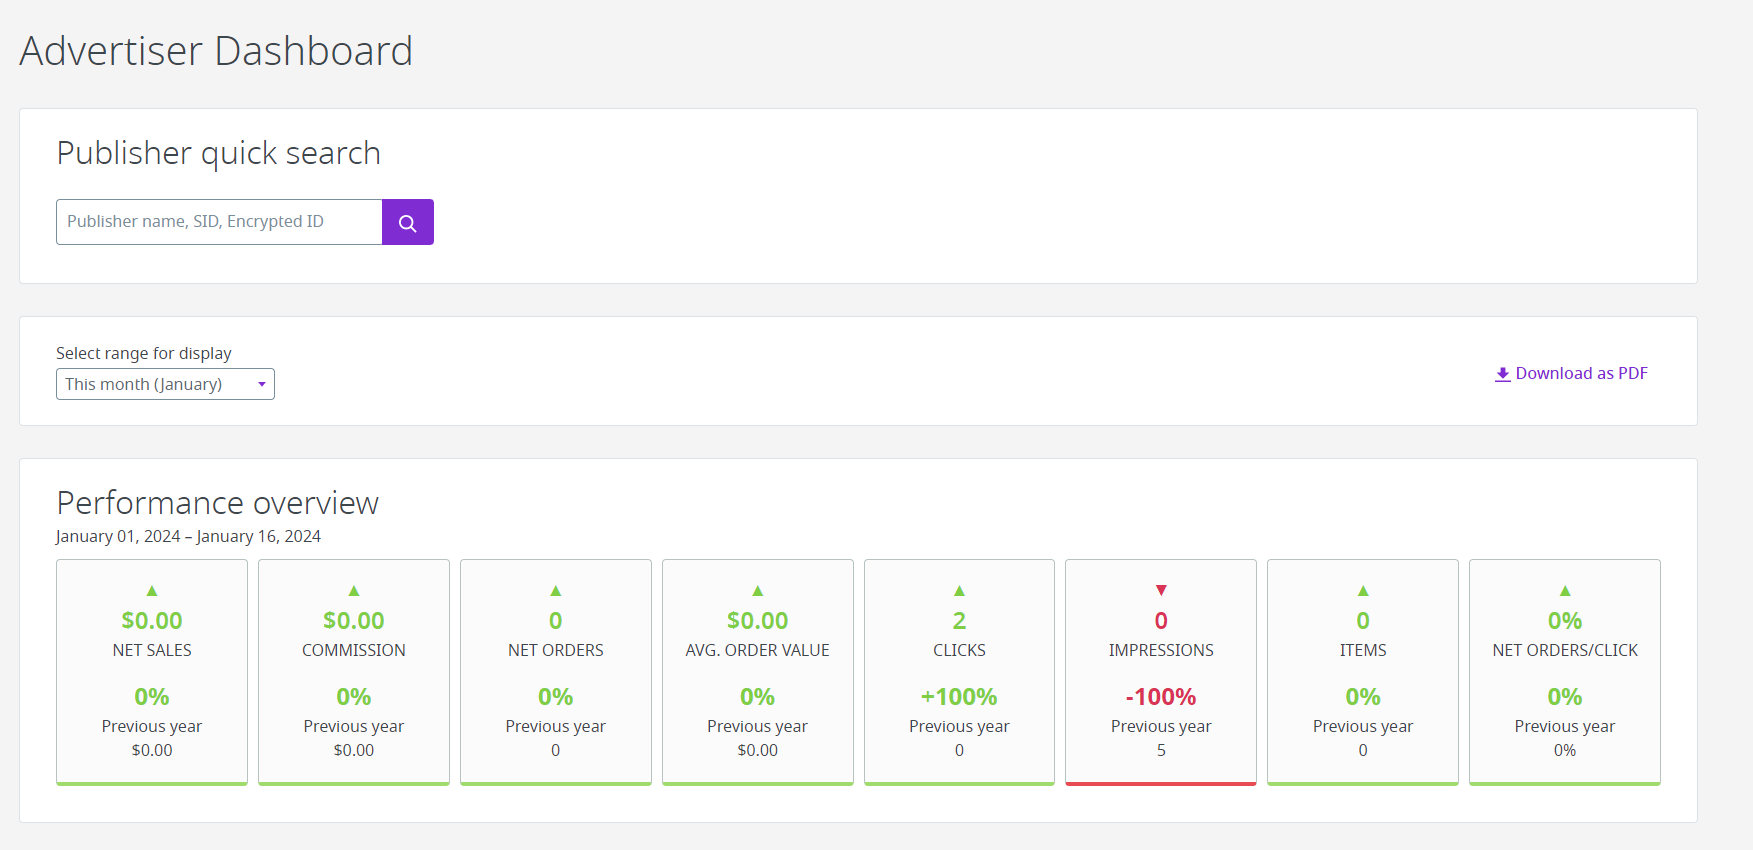This screenshot has height=850, width=1753.
Task: Click the dropdown caret beside This month
Action: [262, 384]
